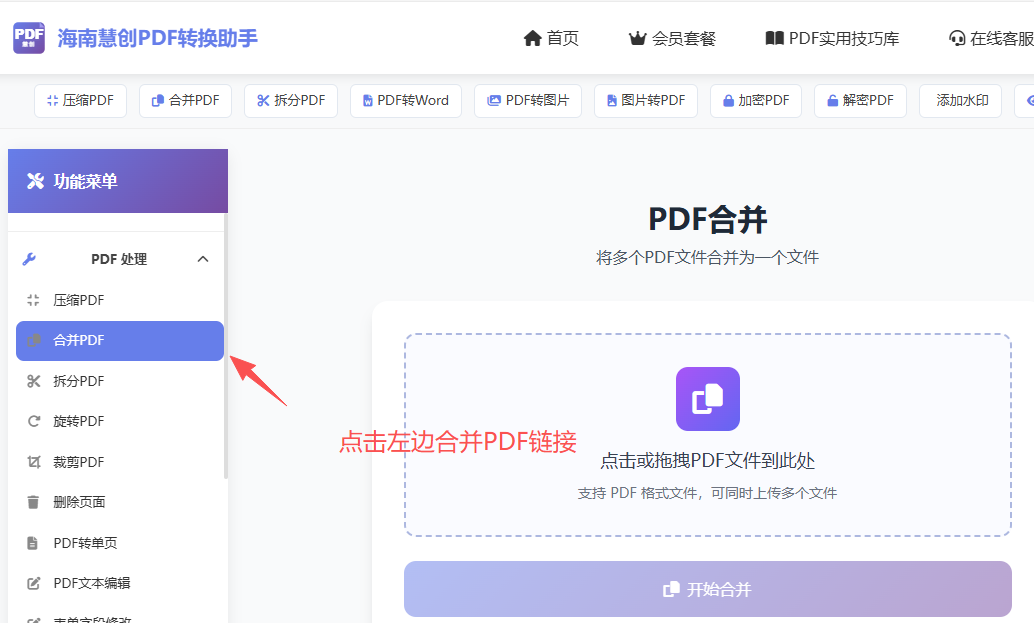Select 加密PDF in the top toolbar
1034x623 pixels.
click(756, 100)
